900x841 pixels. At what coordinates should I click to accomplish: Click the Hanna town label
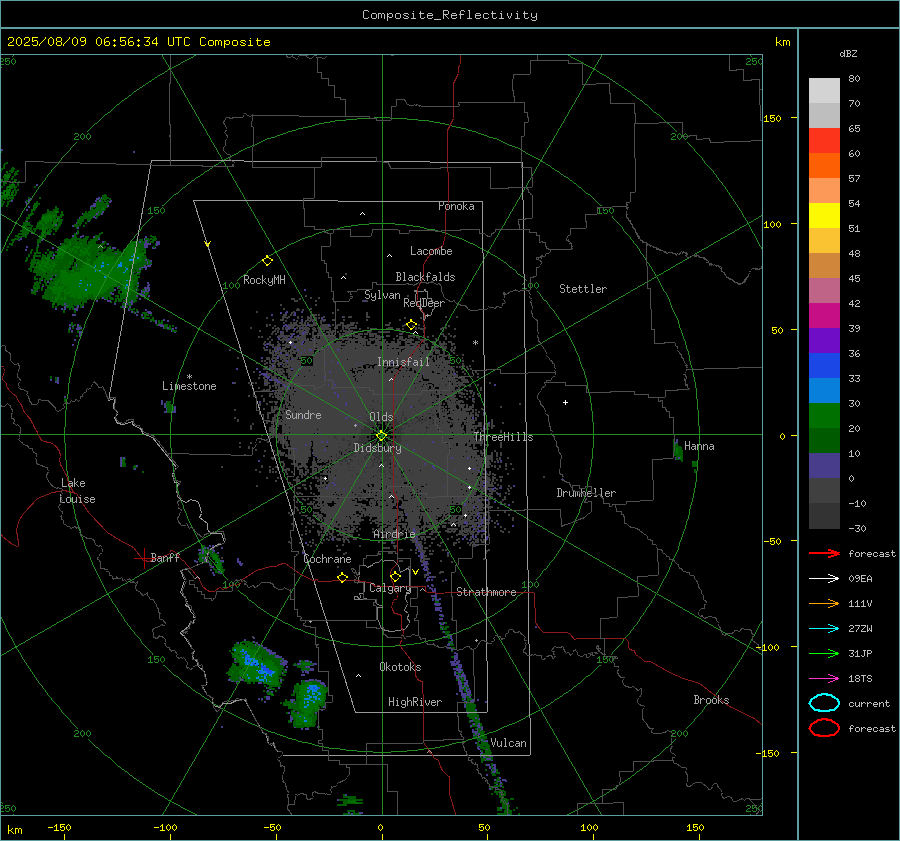699,446
